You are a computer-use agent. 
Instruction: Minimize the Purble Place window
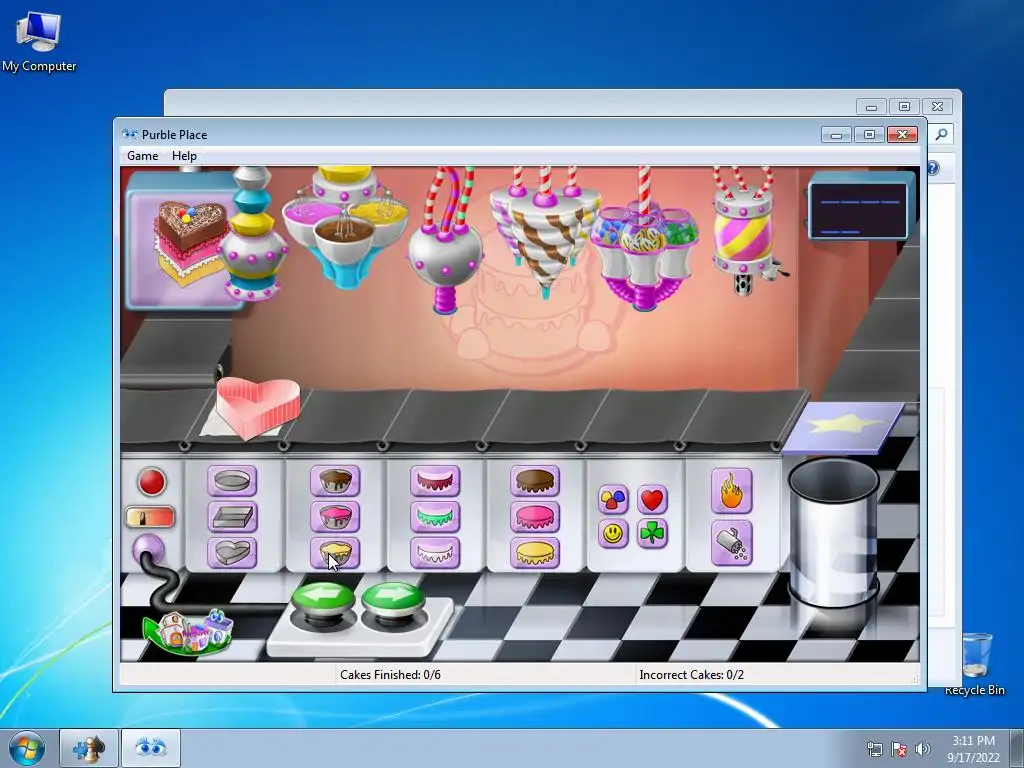coord(836,135)
